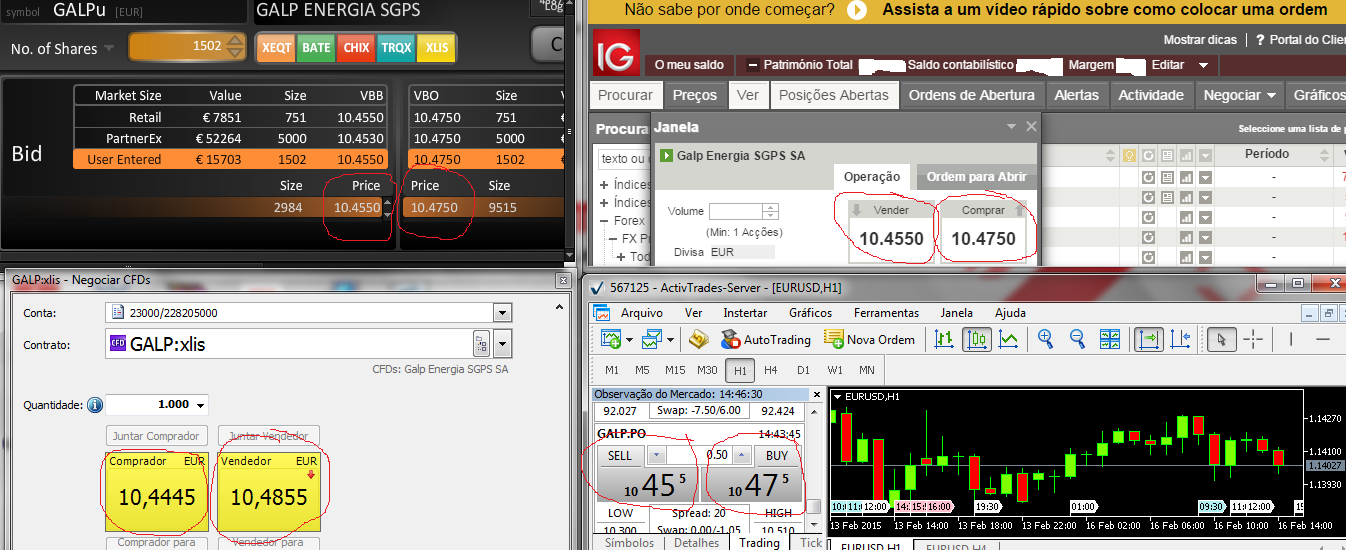
Task: Click the Bid price stepper arrows at 10.4550
Action: coord(388,208)
